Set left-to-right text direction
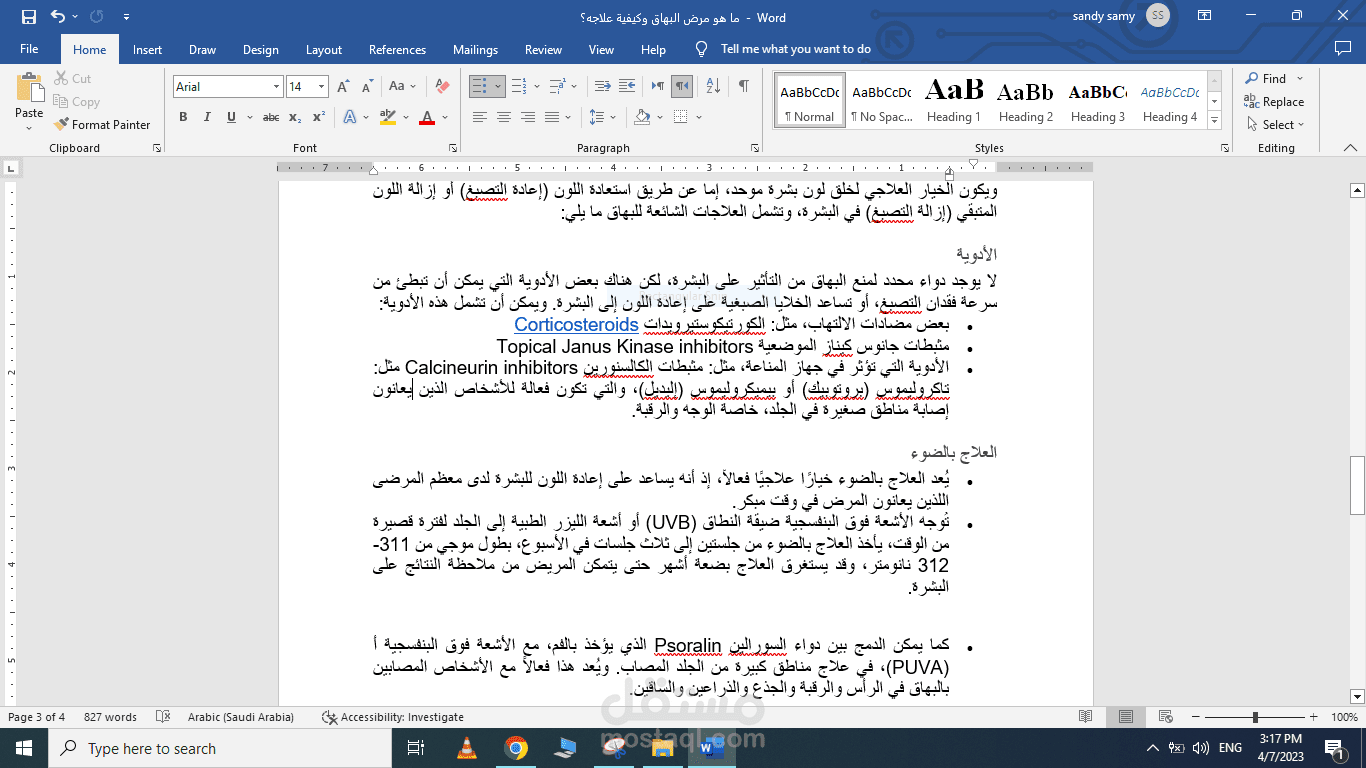 tap(658, 86)
